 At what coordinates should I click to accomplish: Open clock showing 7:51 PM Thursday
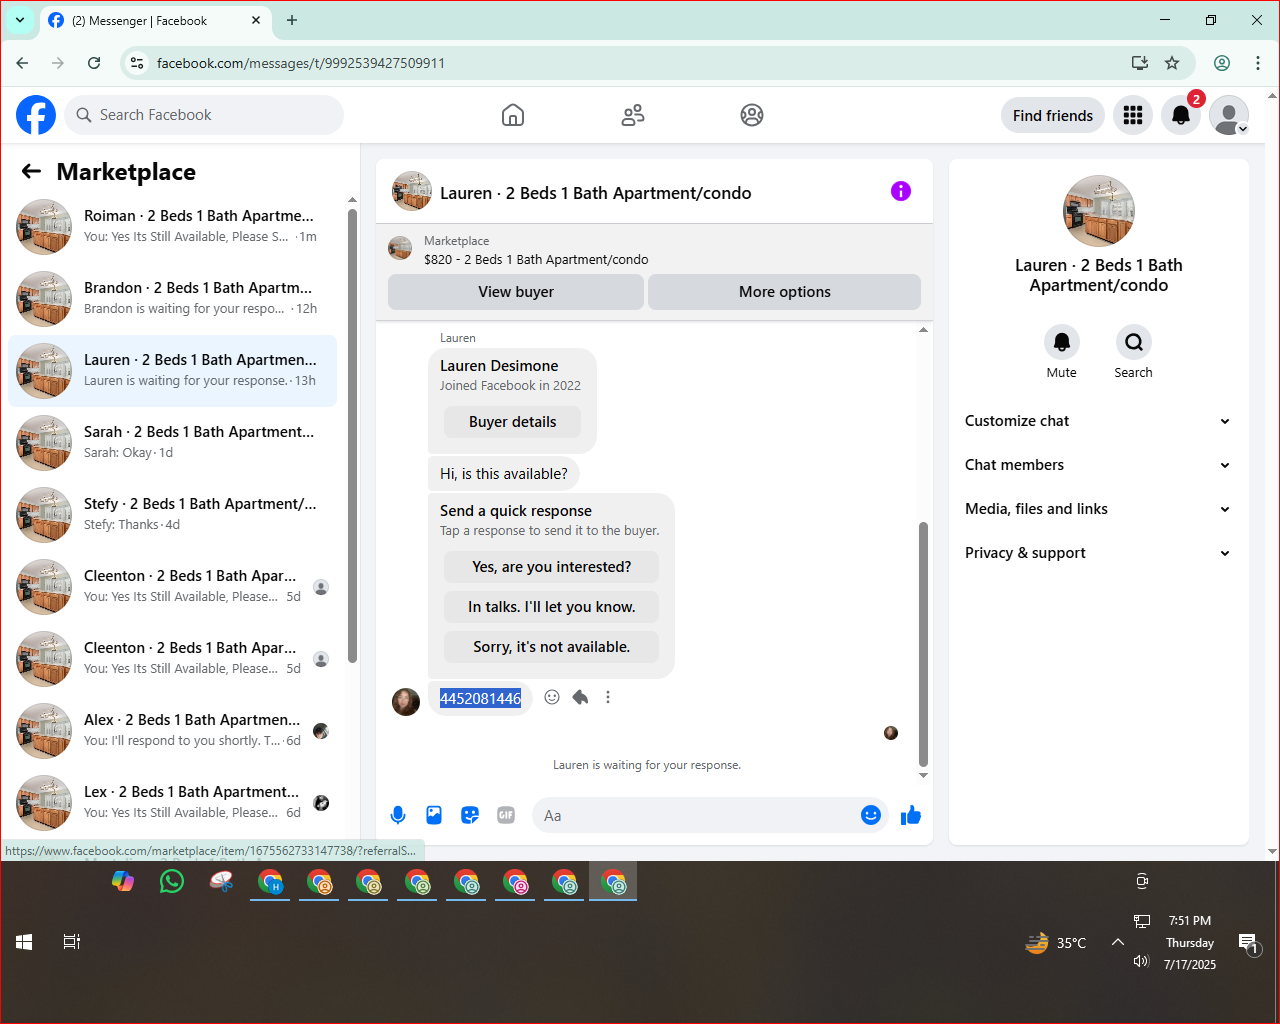point(1189,943)
